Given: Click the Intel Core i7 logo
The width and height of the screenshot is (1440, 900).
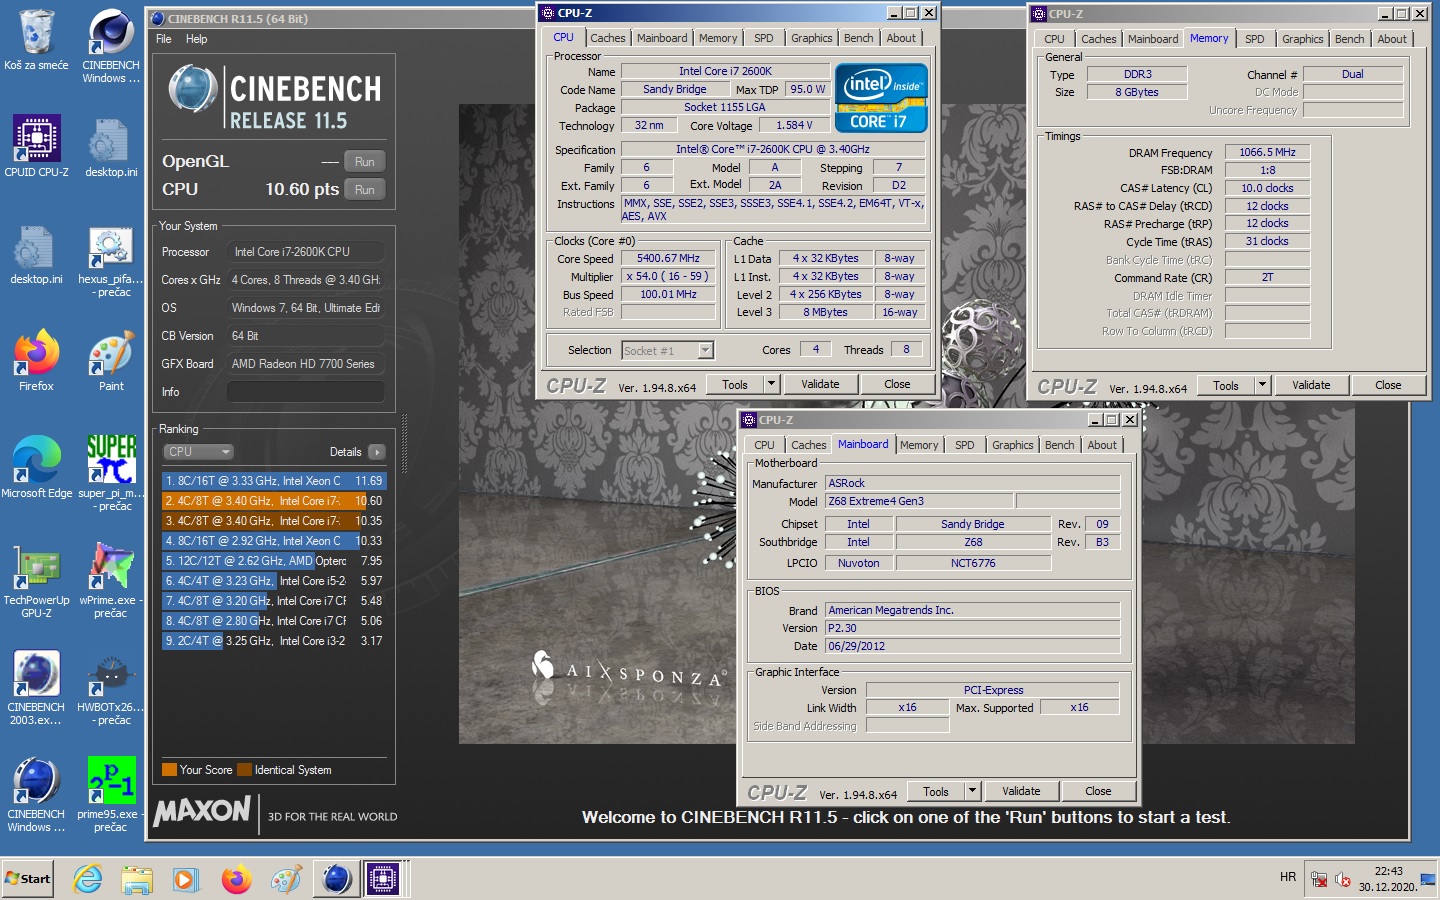Looking at the screenshot, I should [881, 98].
